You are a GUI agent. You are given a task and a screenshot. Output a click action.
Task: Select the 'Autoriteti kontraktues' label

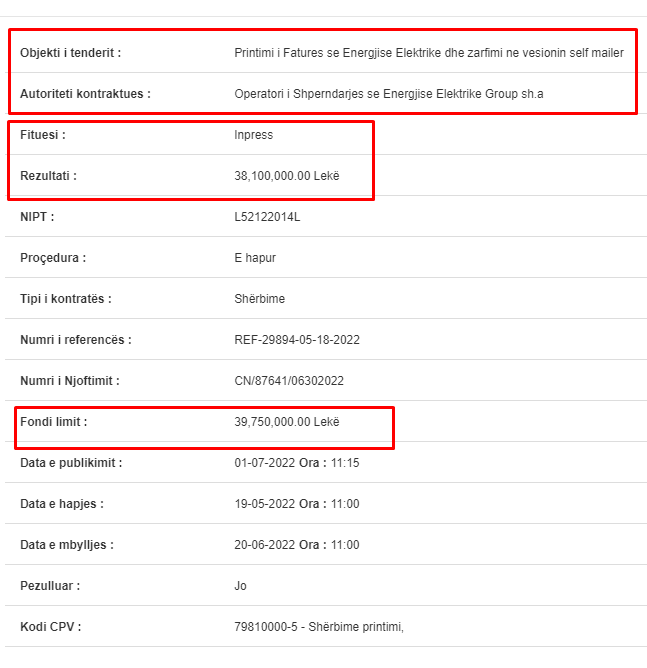(85, 94)
